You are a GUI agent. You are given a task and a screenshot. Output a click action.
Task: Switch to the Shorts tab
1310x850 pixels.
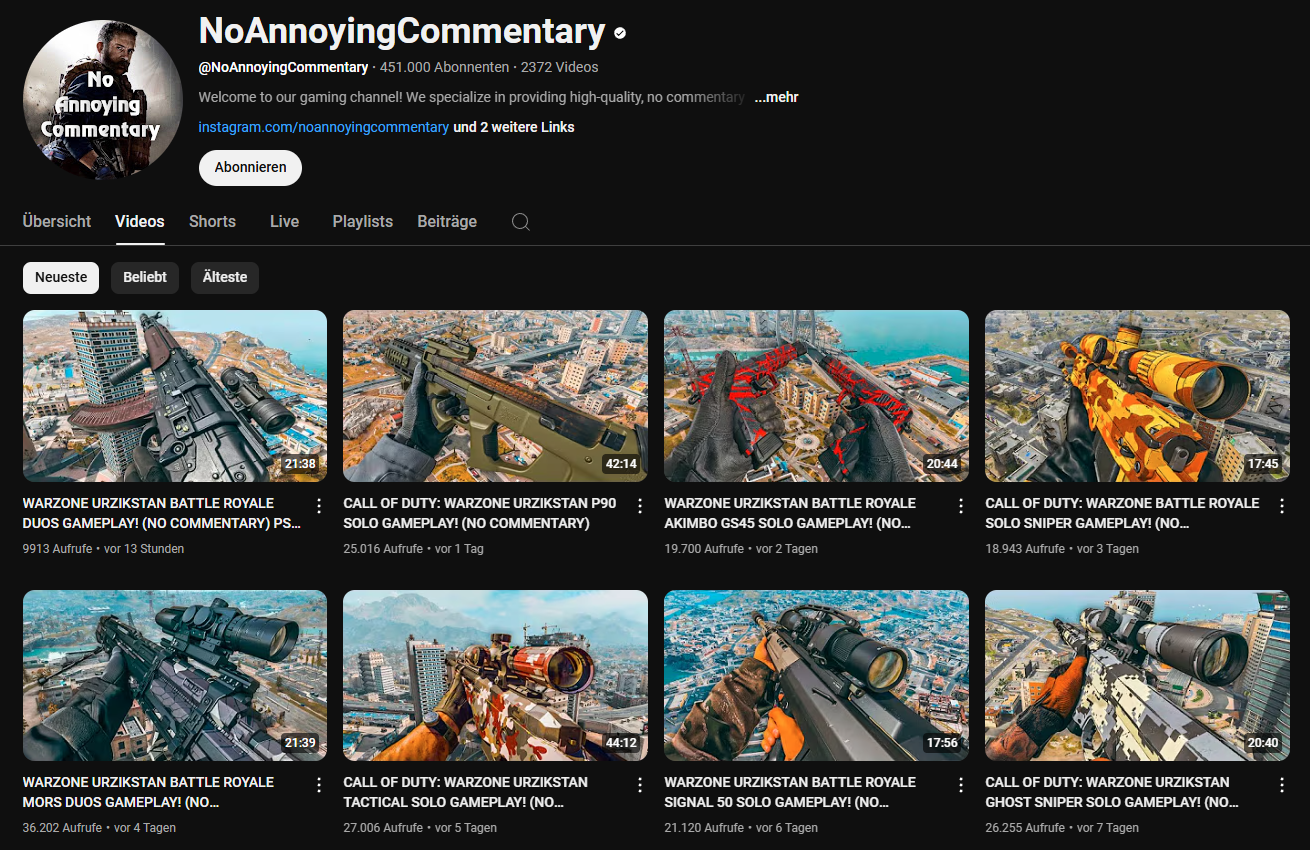tap(212, 222)
